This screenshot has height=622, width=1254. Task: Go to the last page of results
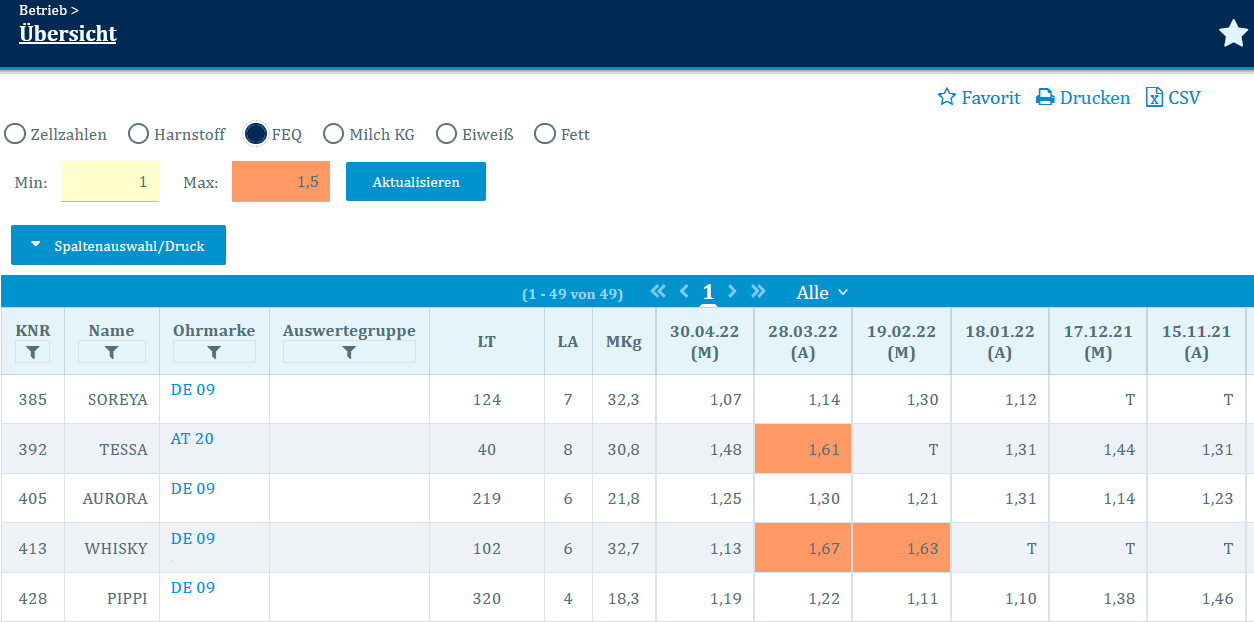[758, 292]
